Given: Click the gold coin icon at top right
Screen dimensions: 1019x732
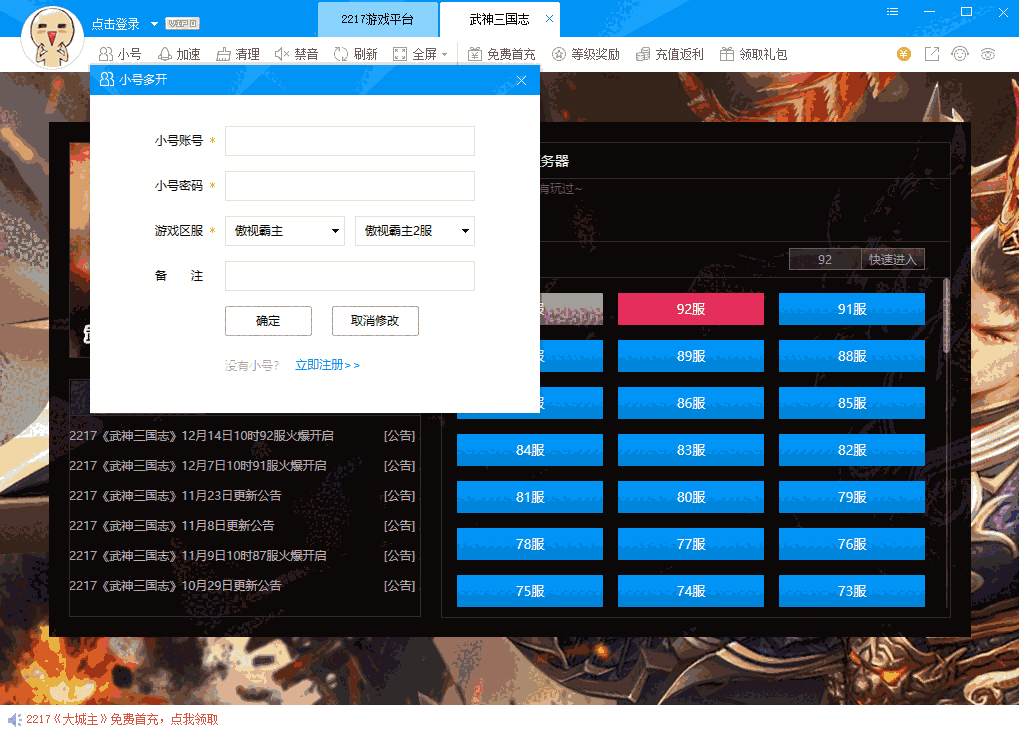Looking at the screenshot, I should pos(904,54).
